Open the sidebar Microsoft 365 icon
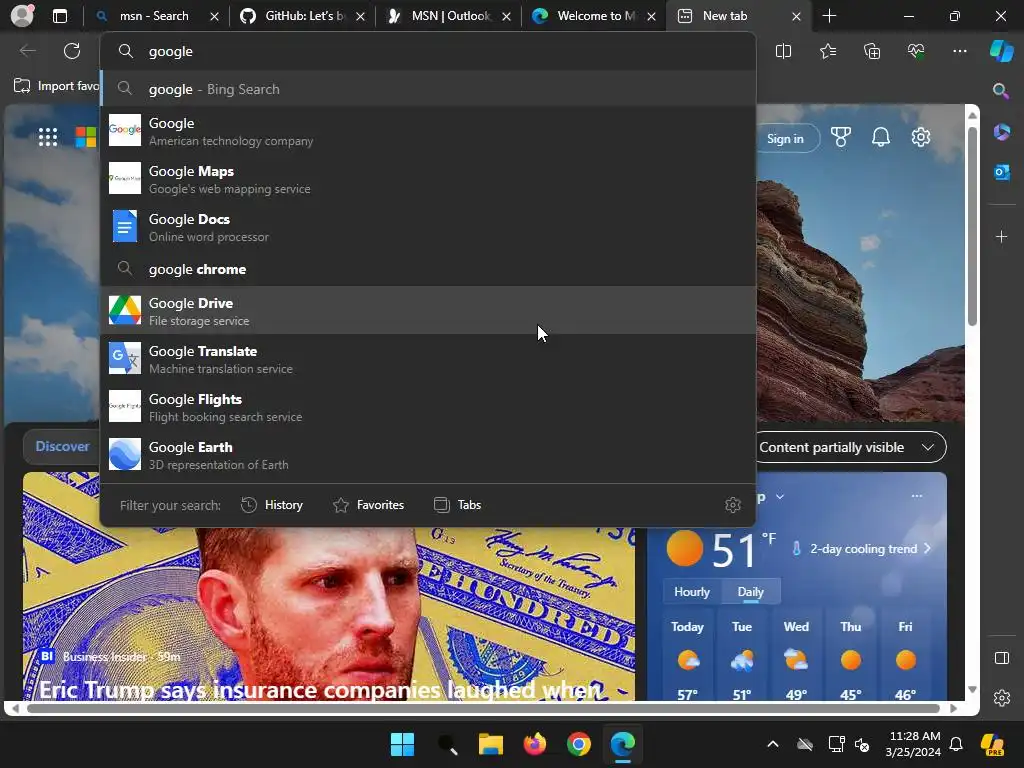The image size is (1024, 768). (1001, 132)
